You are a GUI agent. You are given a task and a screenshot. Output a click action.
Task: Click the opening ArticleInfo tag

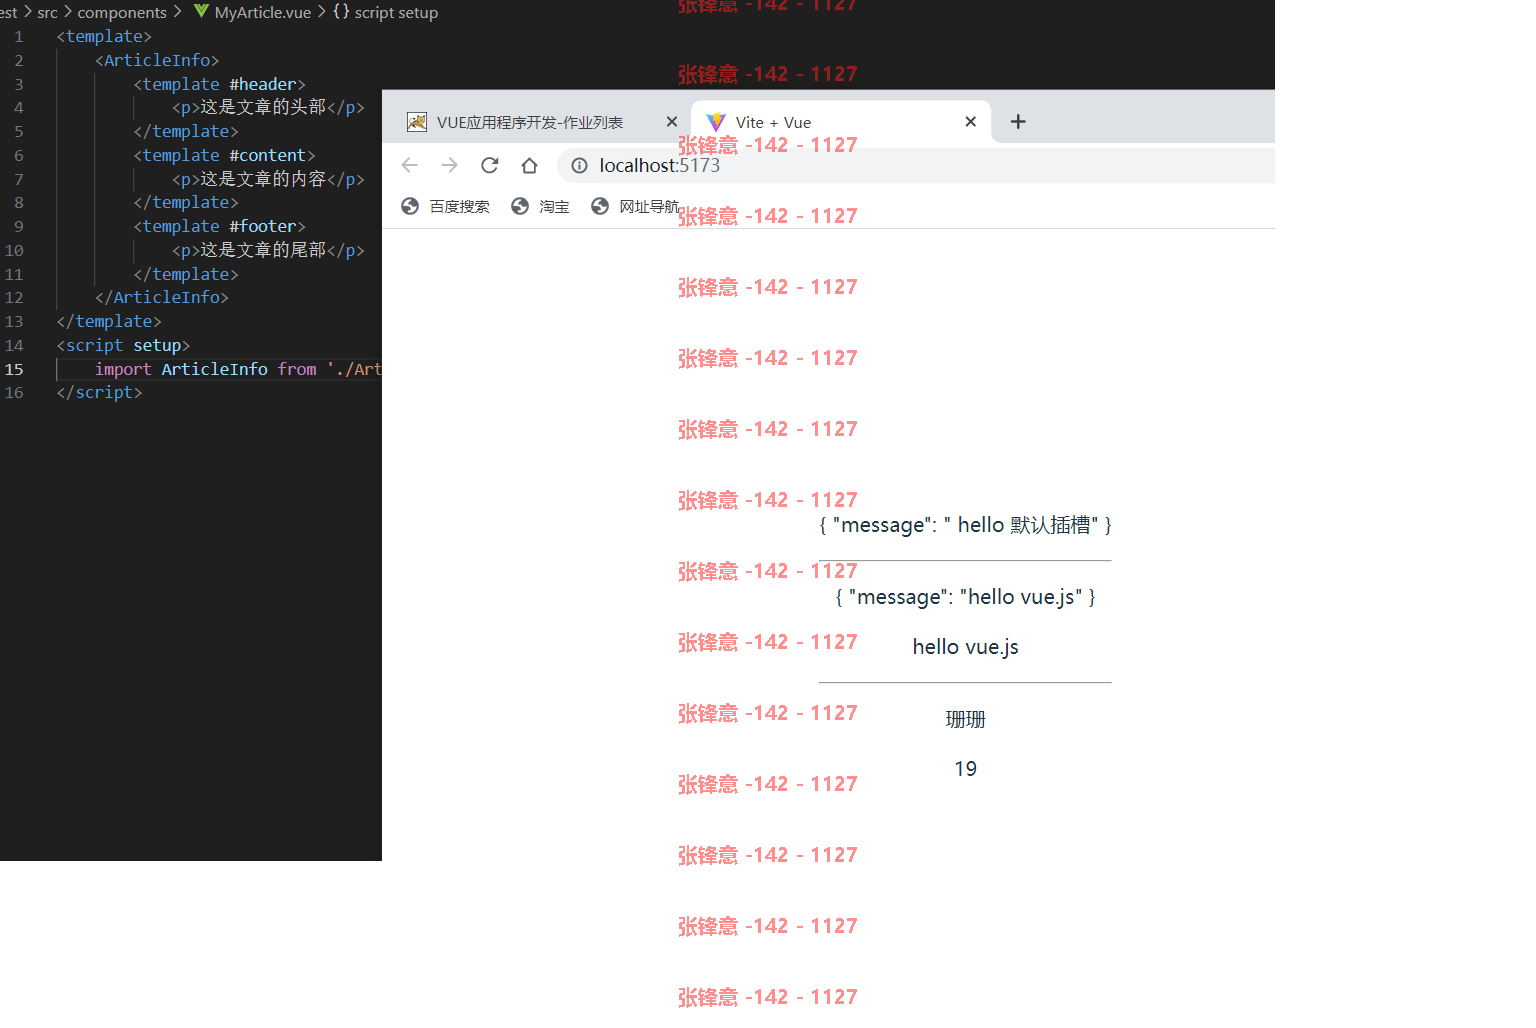157,60
